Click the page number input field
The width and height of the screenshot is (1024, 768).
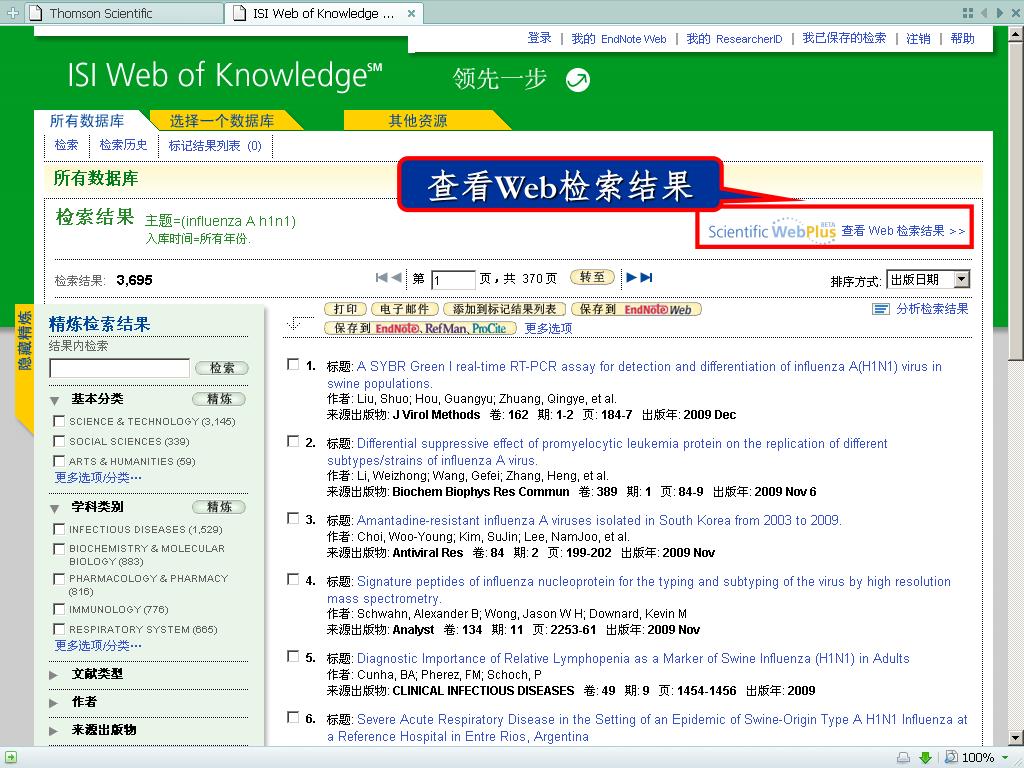(453, 280)
